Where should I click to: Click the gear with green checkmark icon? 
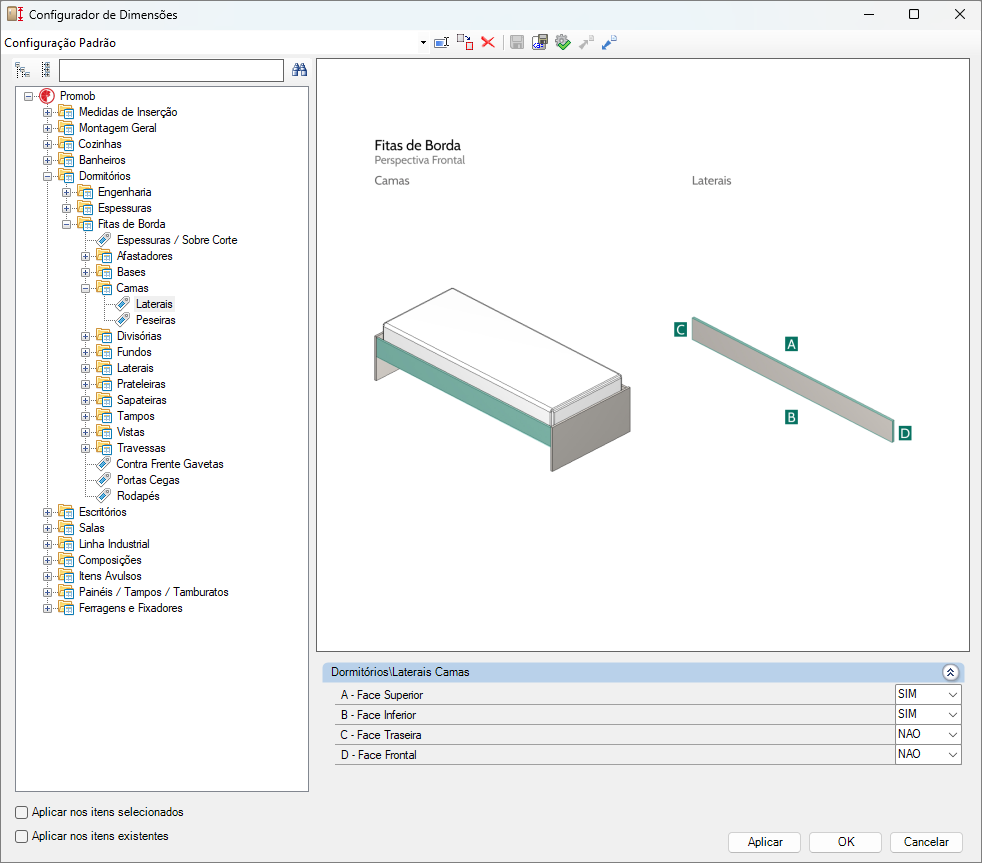[x=563, y=43]
